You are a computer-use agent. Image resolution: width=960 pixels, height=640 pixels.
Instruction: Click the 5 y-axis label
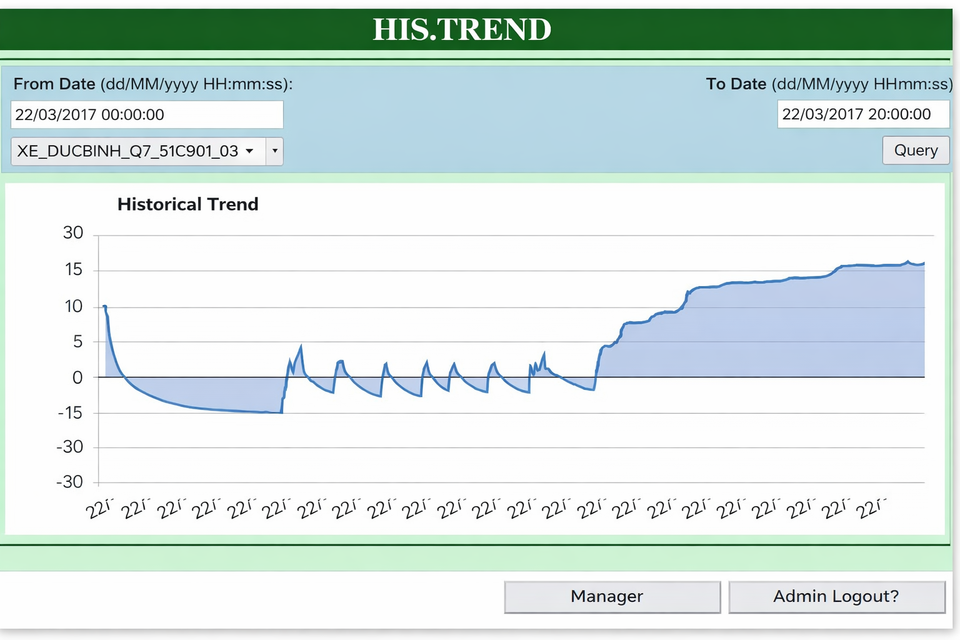[78, 342]
